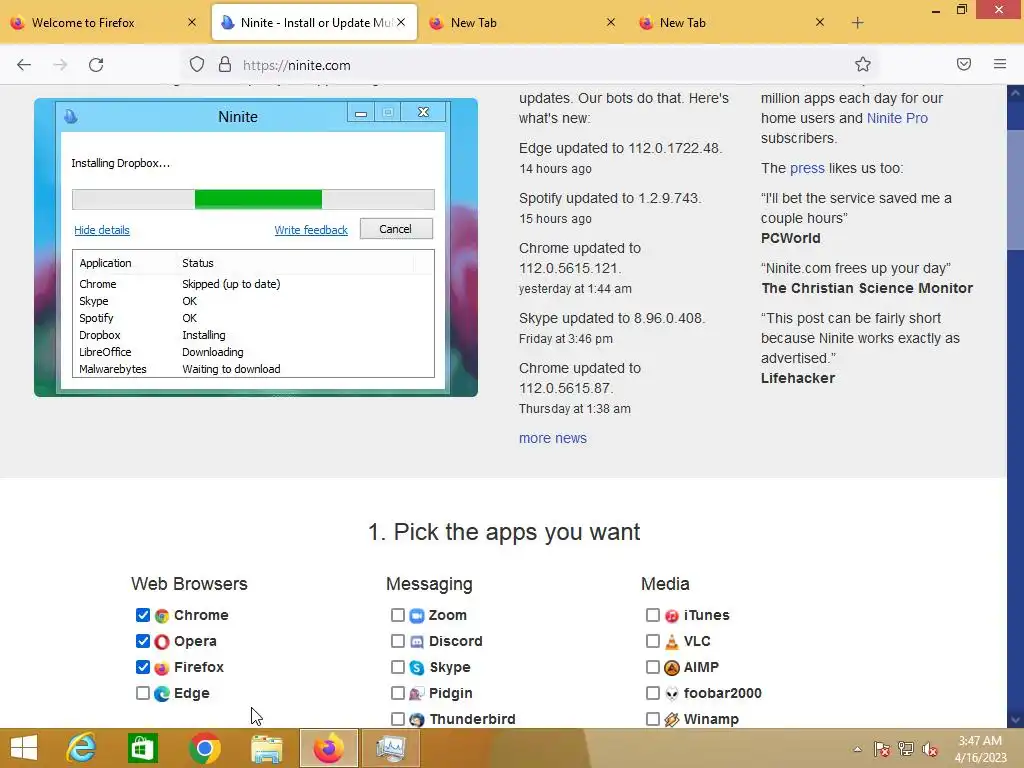Screen dimensions: 1024x768
Task: Click the Opera app icon in the list
Action: [x=162, y=641]
